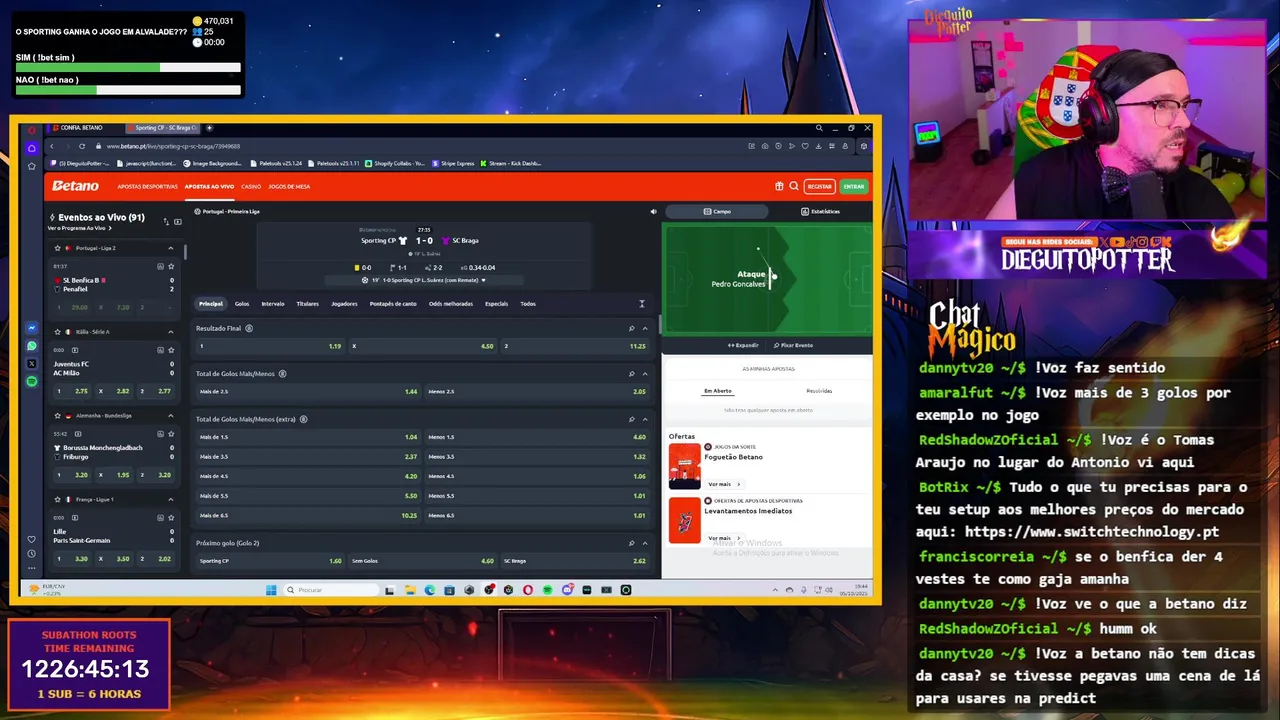This screenshot has height=720, width=1280.
Task: Click the green ENTRAR button
Action: pos(853,186)
